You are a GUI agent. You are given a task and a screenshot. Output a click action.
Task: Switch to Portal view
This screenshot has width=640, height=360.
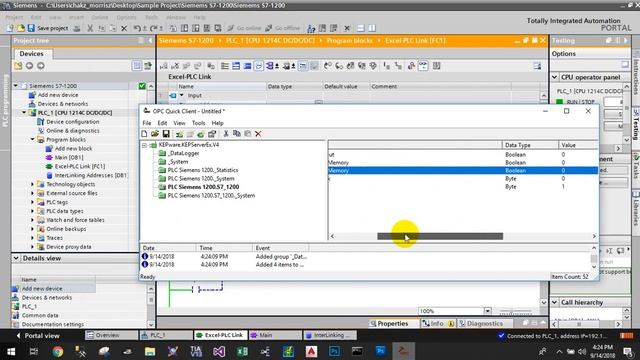pyautogui.click(x=38, y=336)
